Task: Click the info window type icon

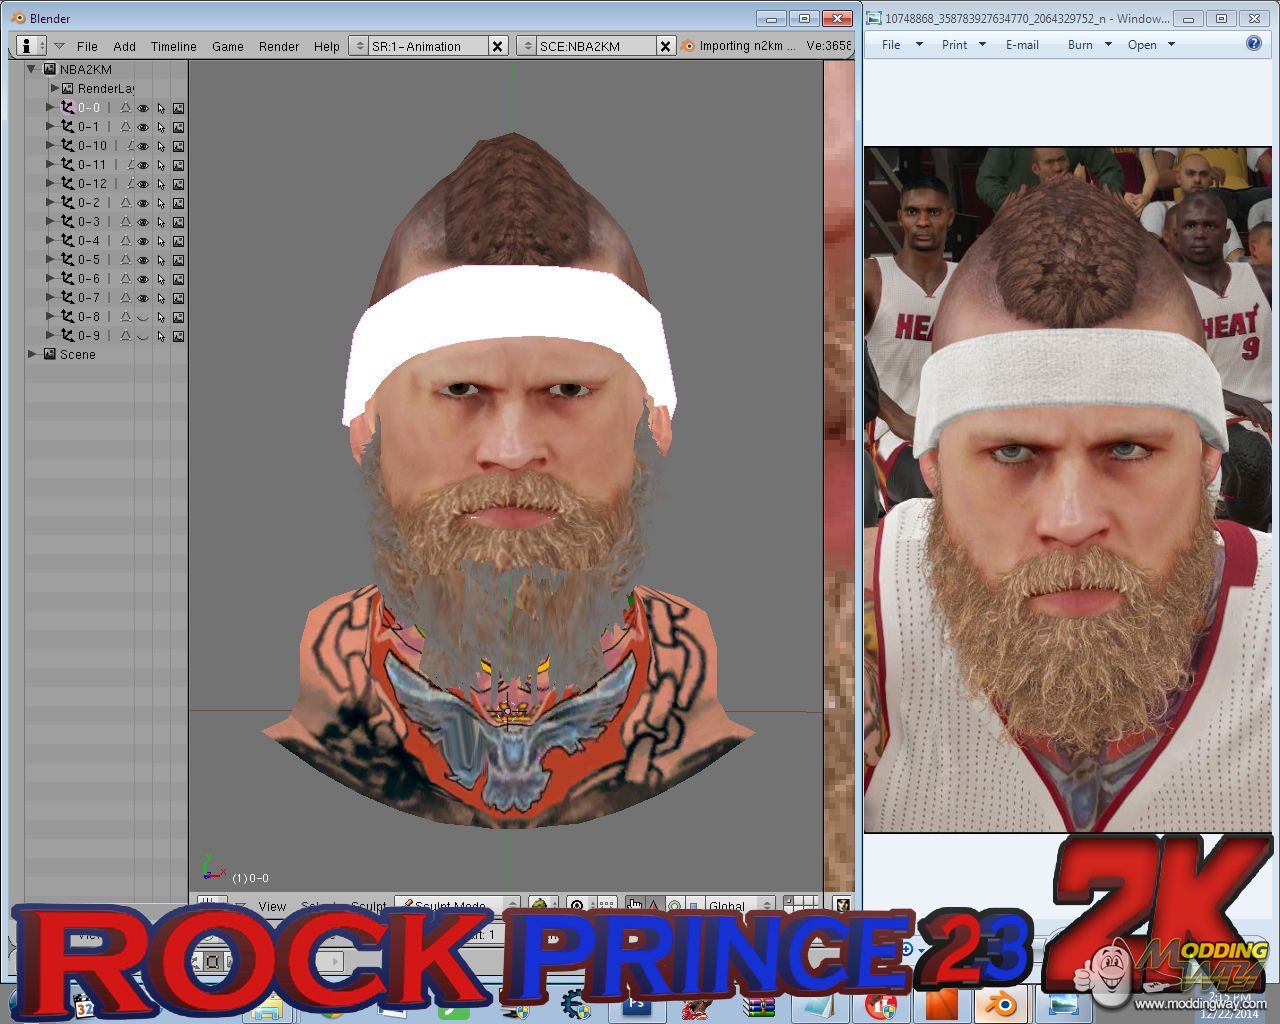Action: pyautogui.click(x=27, y=46)
